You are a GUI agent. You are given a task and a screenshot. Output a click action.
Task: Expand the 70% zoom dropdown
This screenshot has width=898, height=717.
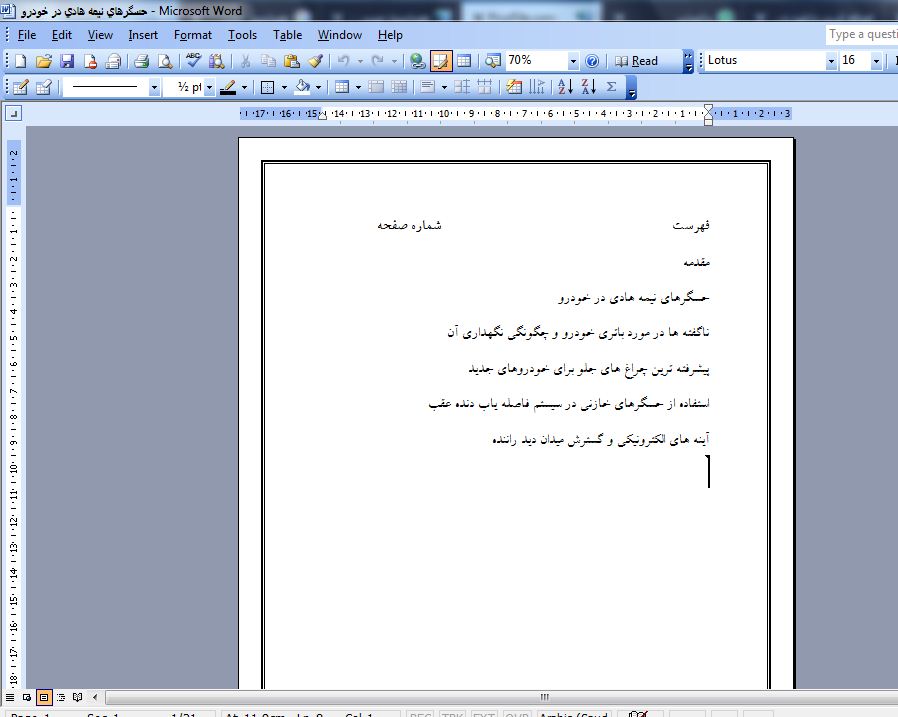coord(572,61)
